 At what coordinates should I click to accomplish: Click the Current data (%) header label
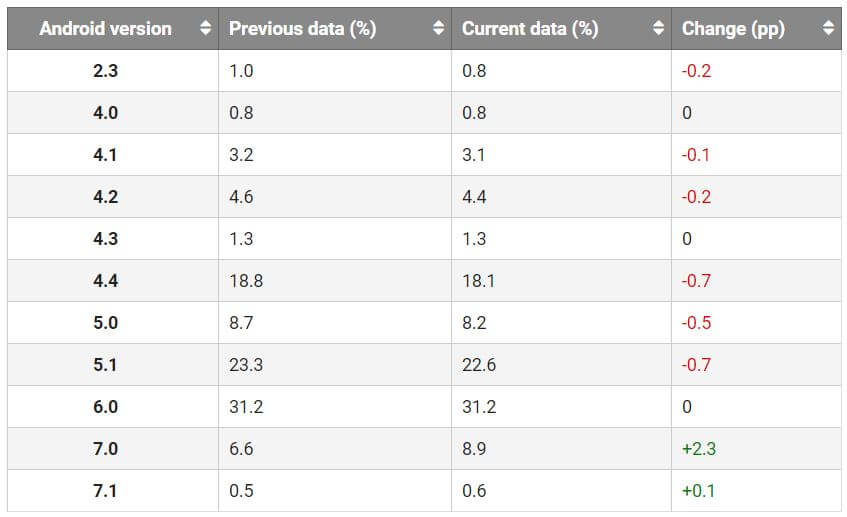pyautogui.click(x=530, y=29)
